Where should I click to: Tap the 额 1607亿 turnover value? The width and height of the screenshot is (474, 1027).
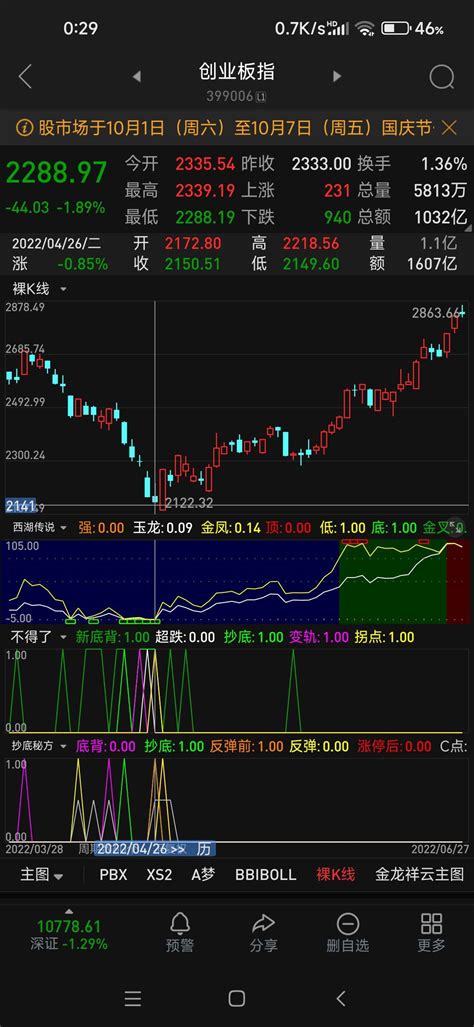[x=432, y=264]
